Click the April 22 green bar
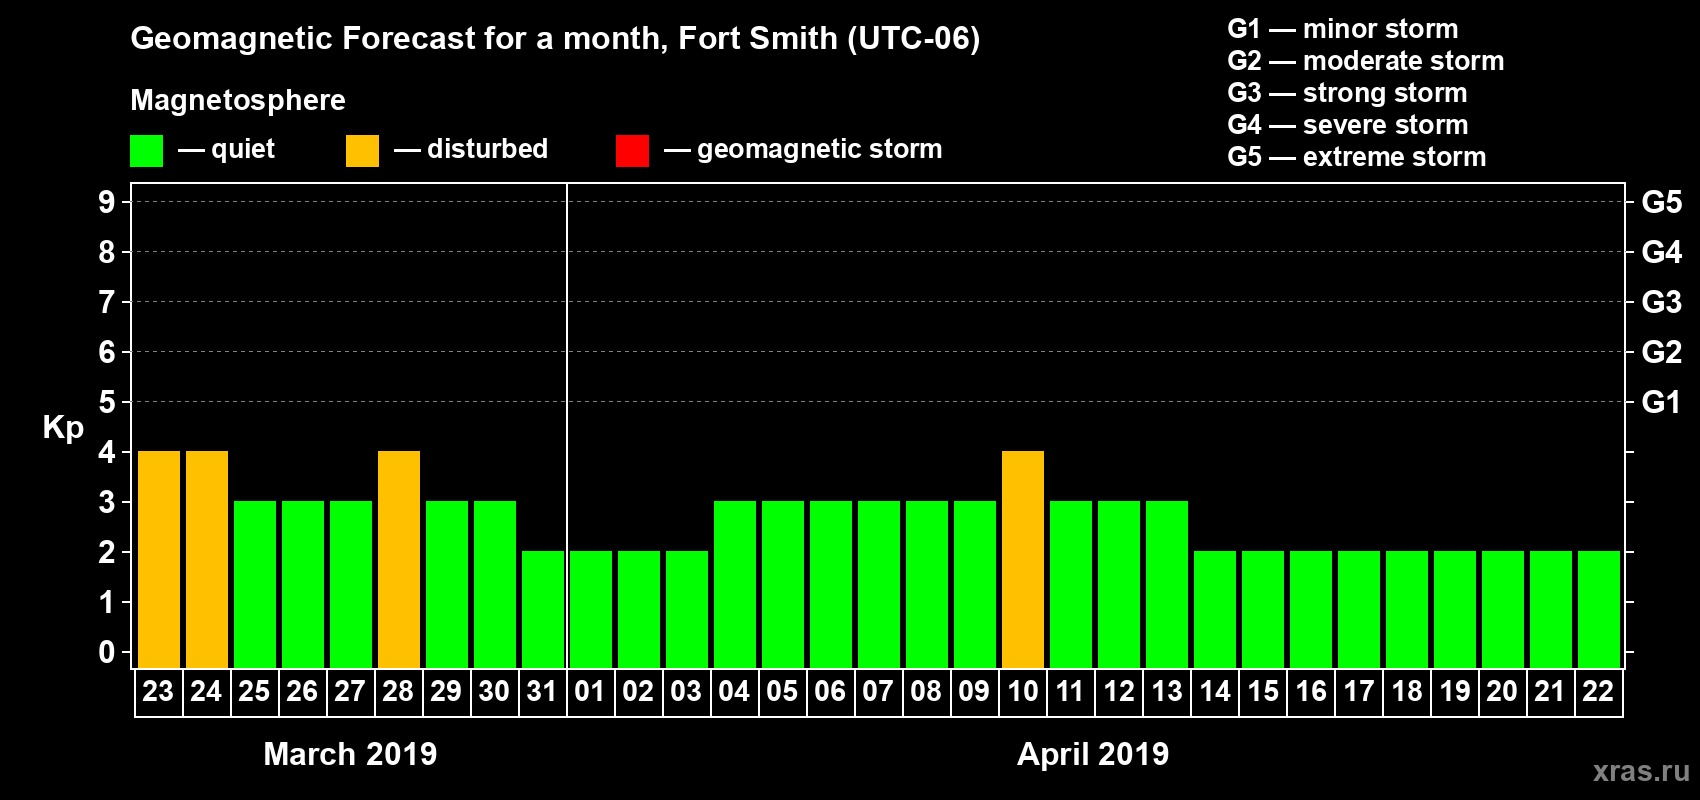 (1599, 610)
